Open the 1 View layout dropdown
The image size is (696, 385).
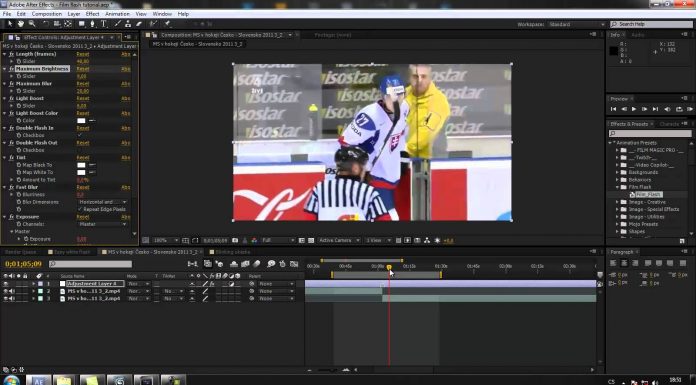tap(379, 240)
